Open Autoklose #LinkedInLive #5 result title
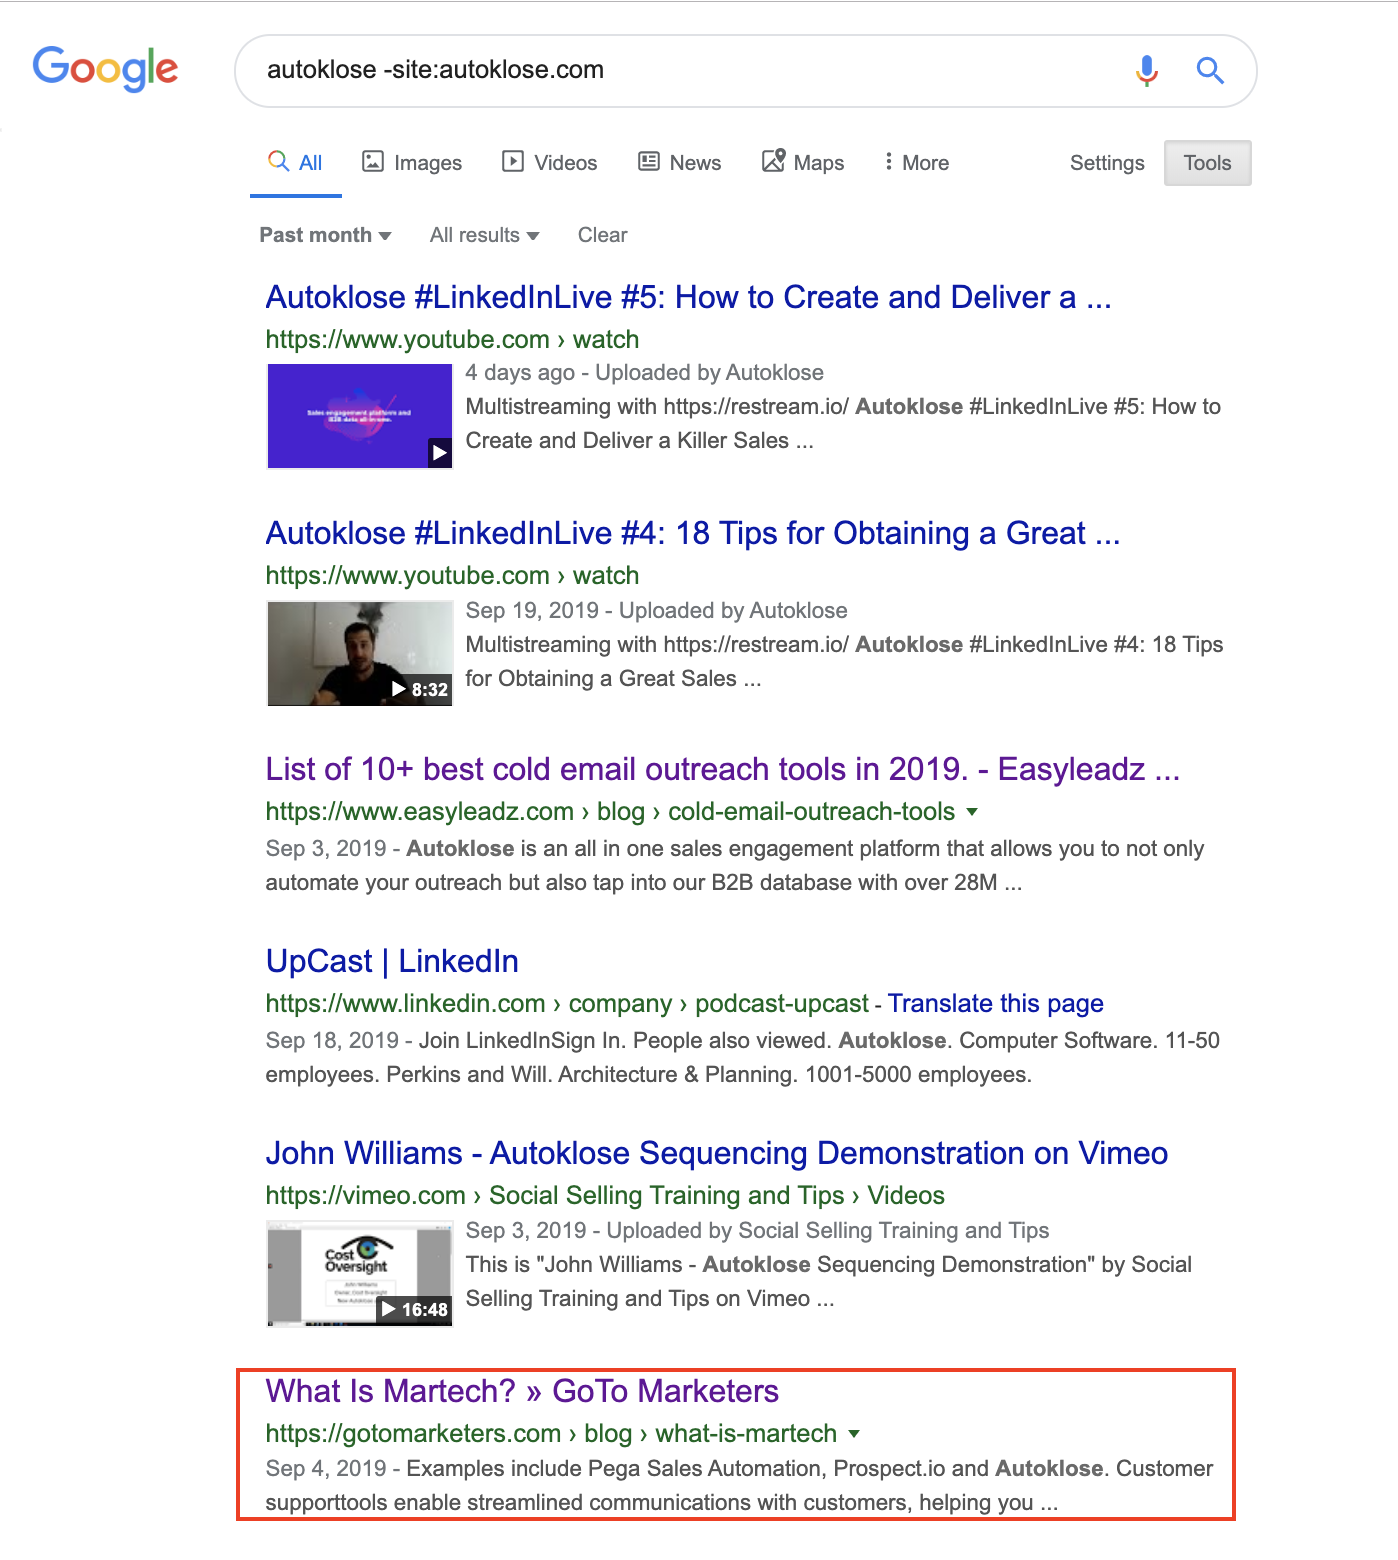Screen dimensions: 1398x1560 click(688, 297)
